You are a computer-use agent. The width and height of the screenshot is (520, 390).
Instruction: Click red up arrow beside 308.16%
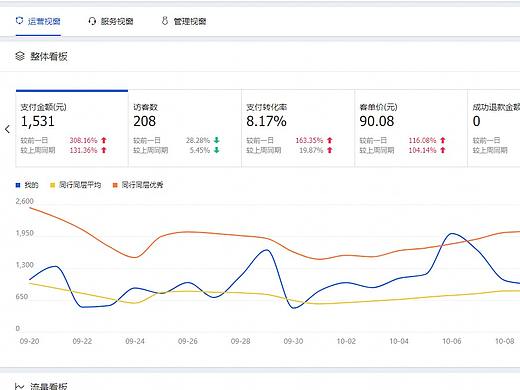point(104,140)
